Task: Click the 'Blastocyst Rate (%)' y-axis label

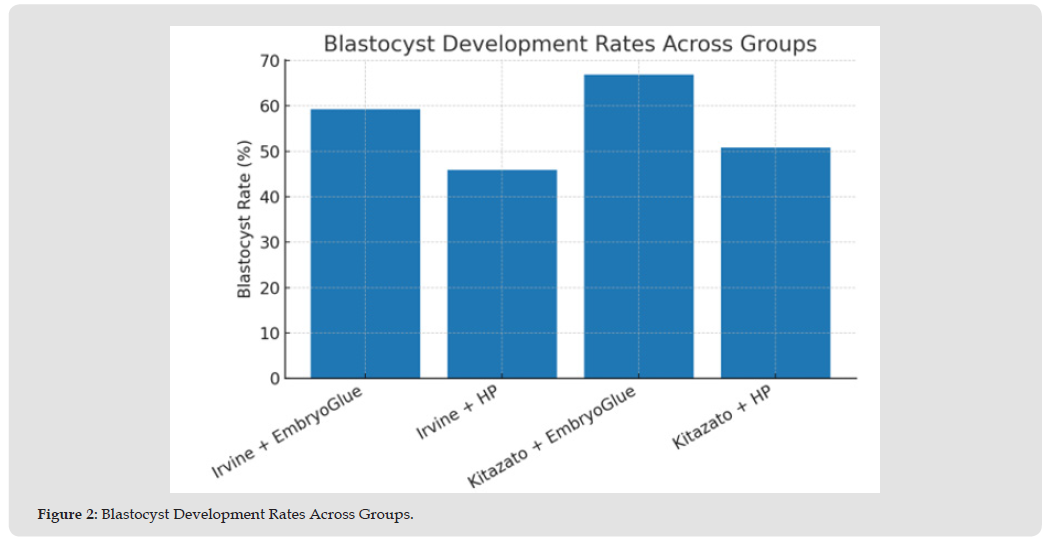Action: [x=244, y=220]
